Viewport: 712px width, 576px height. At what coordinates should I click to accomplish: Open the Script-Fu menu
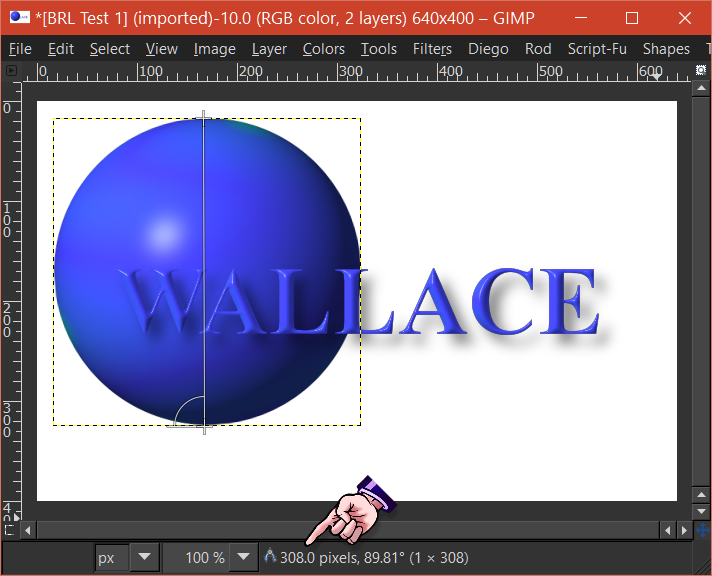click(597, 49)
